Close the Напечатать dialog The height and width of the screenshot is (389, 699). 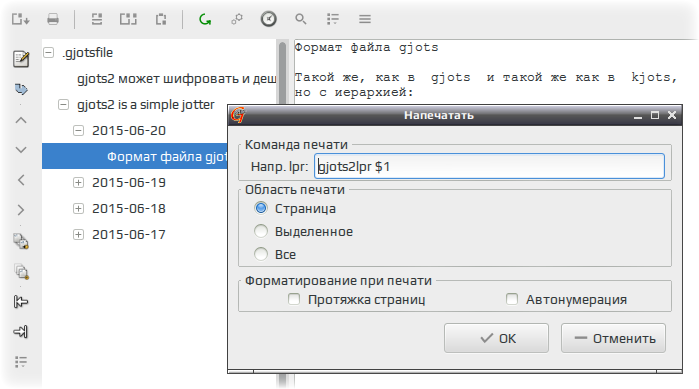pyautogui.click(x=672, y=115)
